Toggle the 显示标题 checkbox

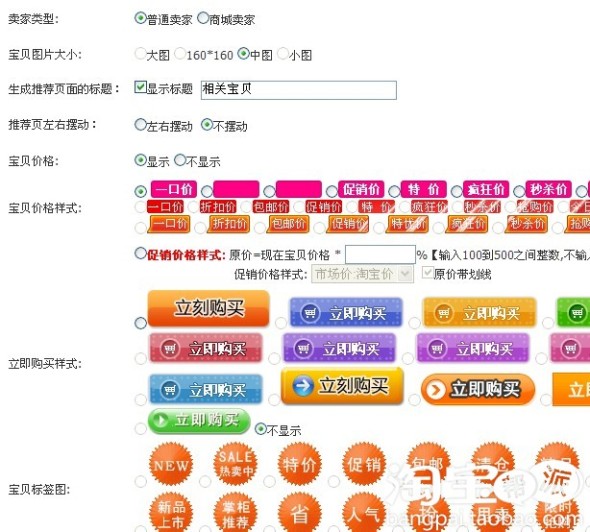tap(140, 87)
